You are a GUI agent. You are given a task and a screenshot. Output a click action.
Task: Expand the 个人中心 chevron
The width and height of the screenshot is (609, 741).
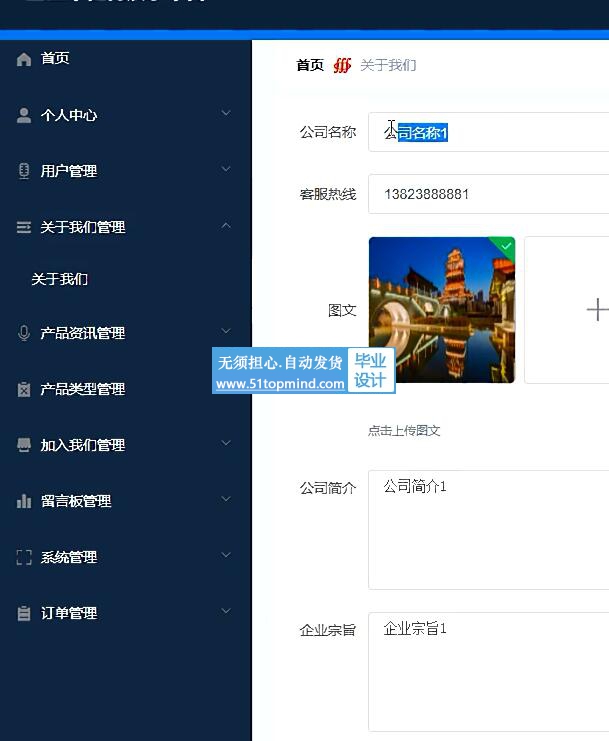point(226,113)
